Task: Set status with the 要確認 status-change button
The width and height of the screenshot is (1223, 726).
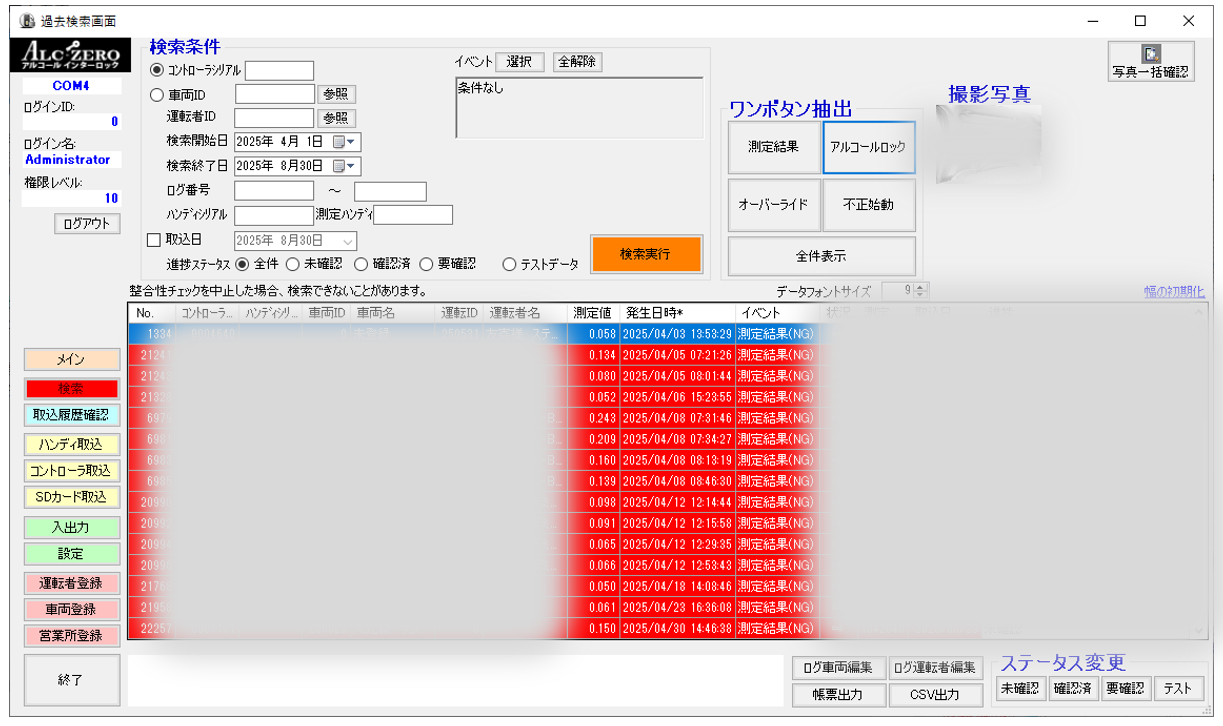Action: click(1125, 688)
